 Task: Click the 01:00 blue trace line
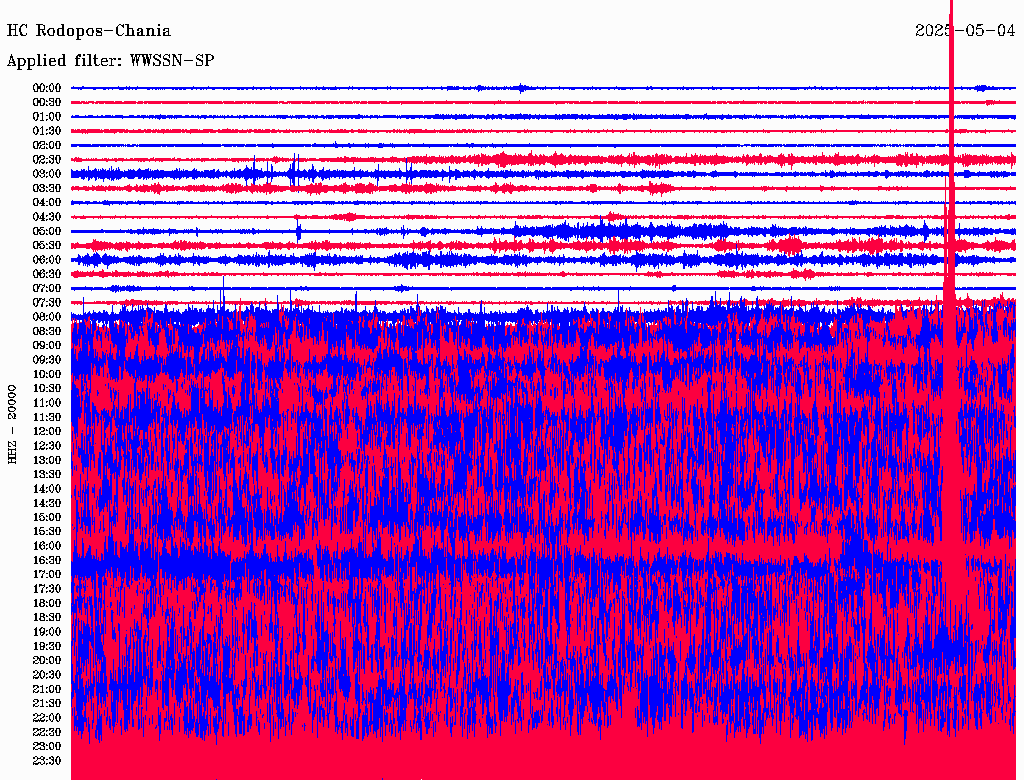point(500,117)
